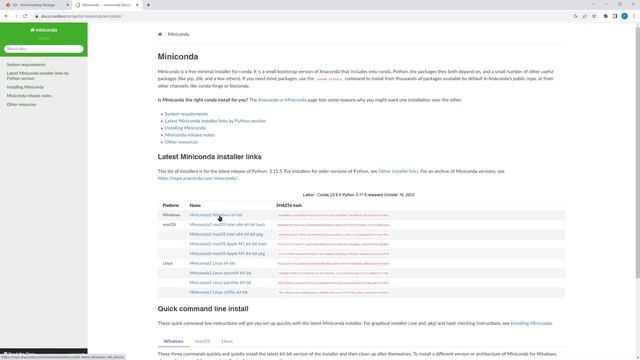
Task: Click the home icon in the breadcrumb
Action: (160, 34)
